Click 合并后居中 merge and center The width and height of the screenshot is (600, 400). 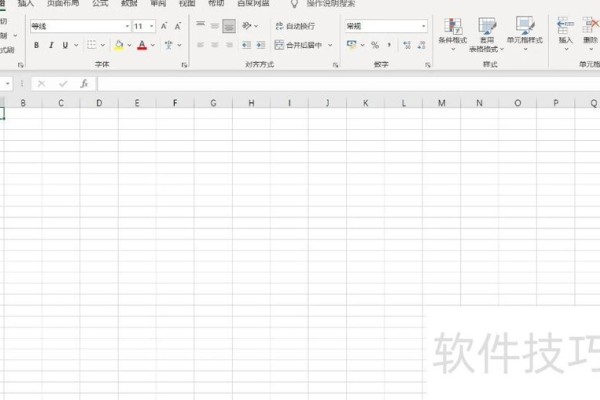[x=298, y=45]
